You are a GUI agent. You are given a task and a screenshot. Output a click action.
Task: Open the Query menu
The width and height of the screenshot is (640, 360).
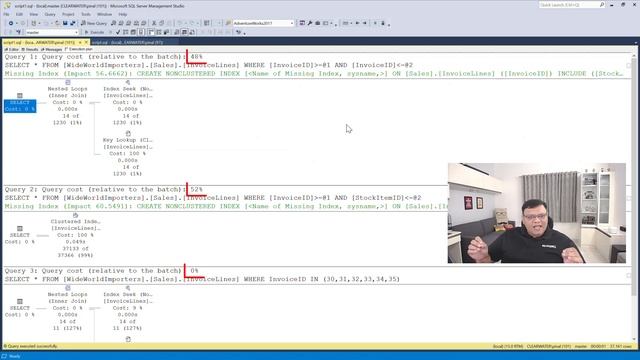pyautogui.click(x=50, y=14)
